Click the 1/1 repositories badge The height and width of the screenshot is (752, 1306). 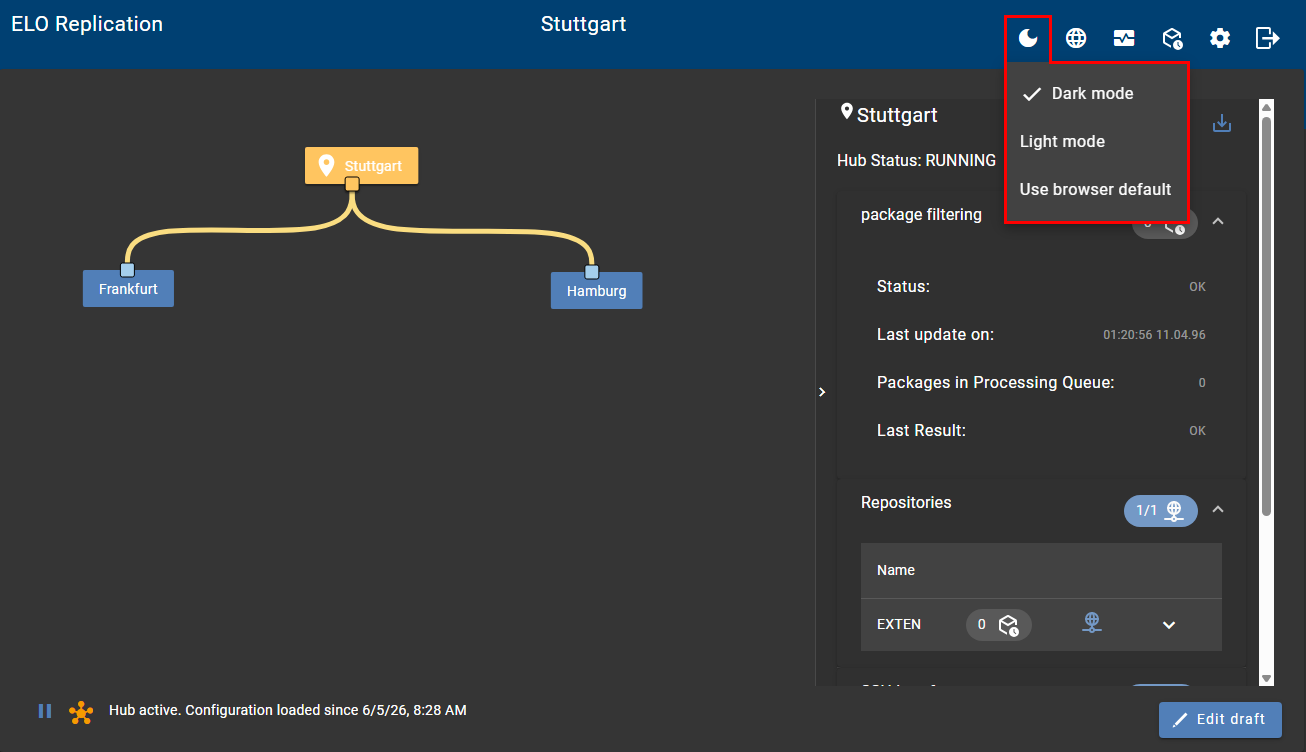tap(1161, 511)
